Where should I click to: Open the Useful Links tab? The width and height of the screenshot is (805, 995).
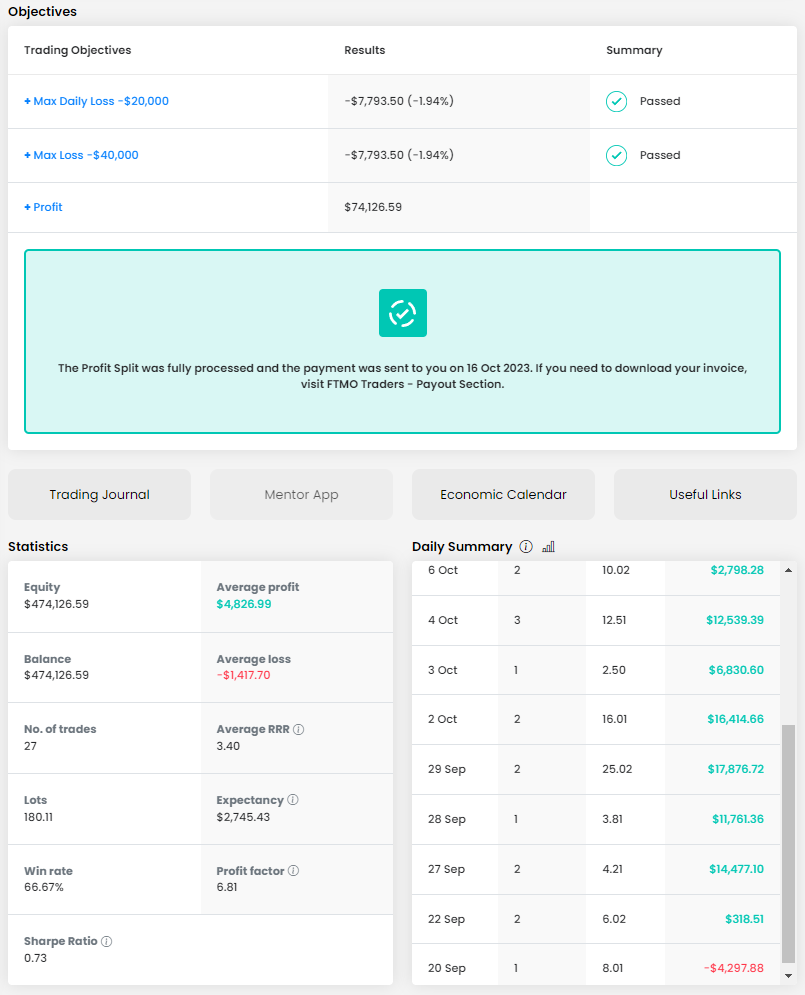(705, 494)
